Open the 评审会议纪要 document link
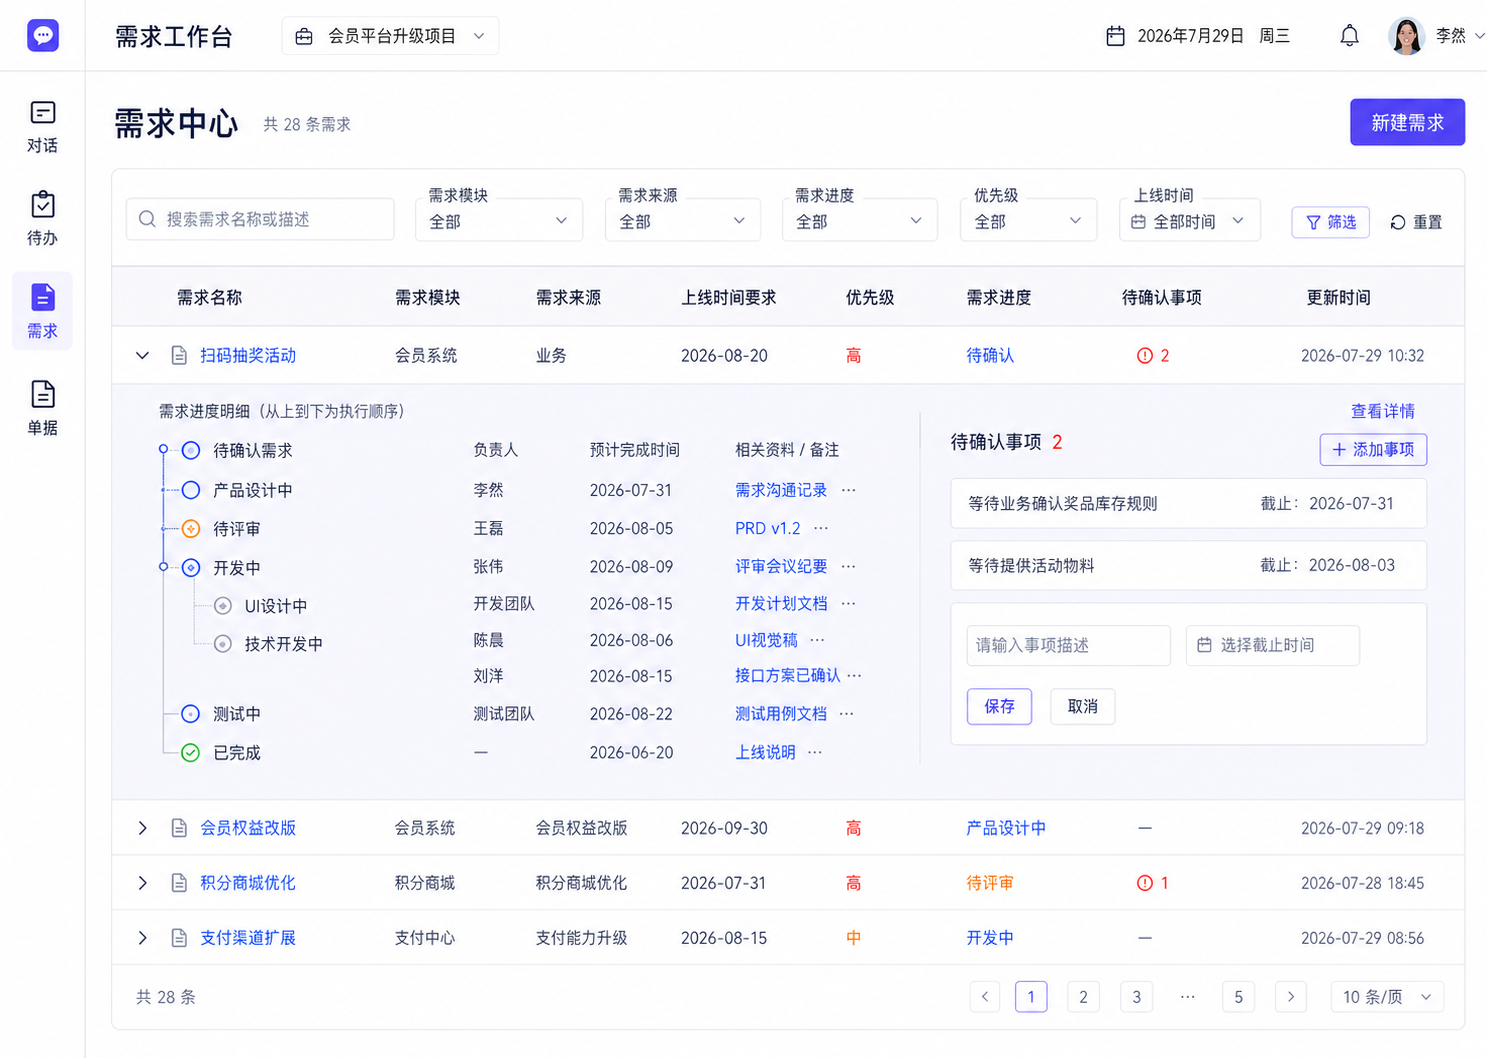 click(781, 567)
